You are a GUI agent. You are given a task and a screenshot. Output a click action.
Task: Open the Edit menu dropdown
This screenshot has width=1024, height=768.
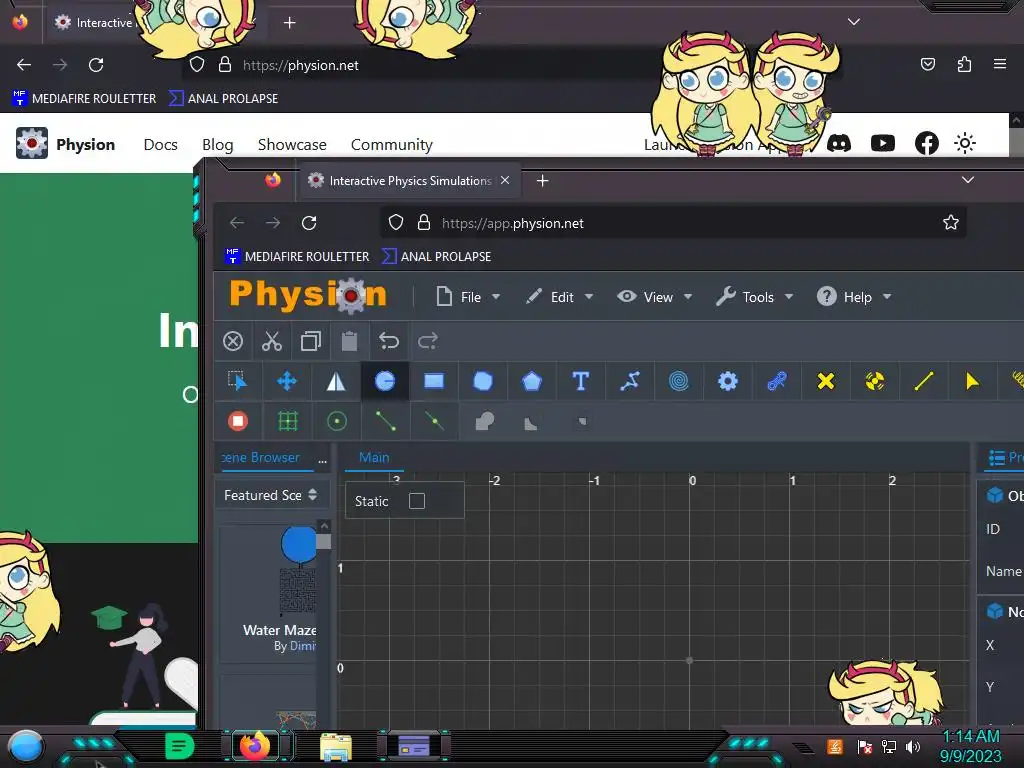(560, 297)
